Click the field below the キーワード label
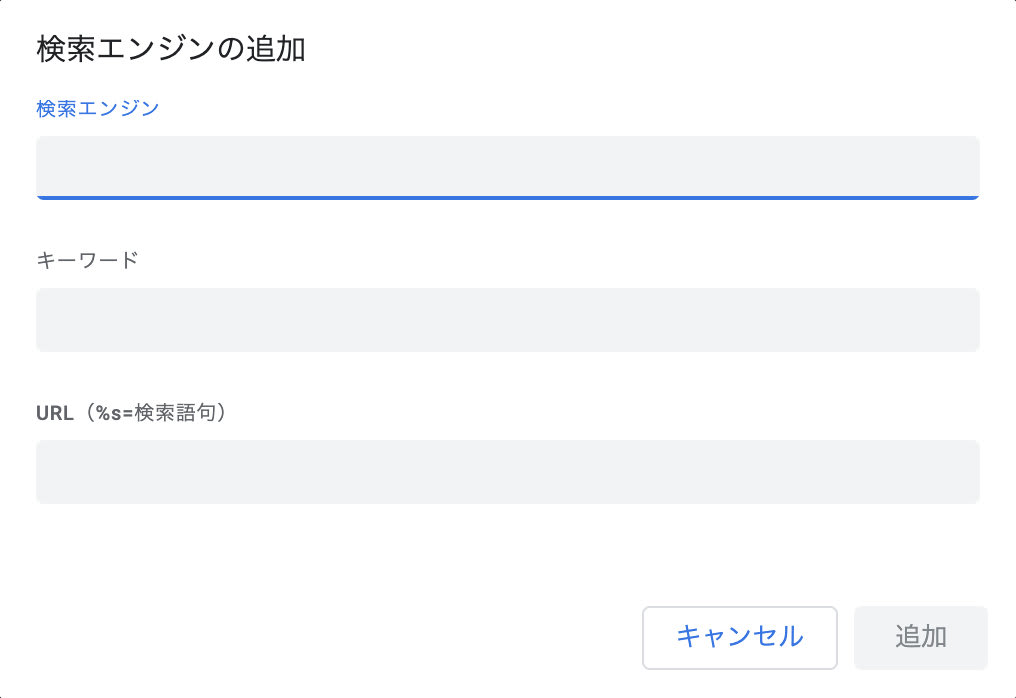1016x698 pixels. 507,320
